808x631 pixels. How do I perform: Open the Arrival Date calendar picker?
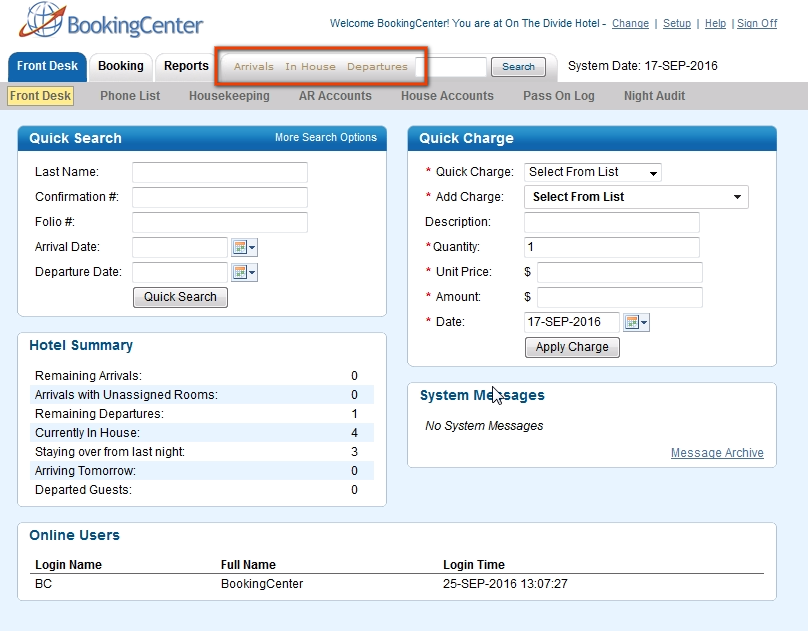(x=244, y=247)
